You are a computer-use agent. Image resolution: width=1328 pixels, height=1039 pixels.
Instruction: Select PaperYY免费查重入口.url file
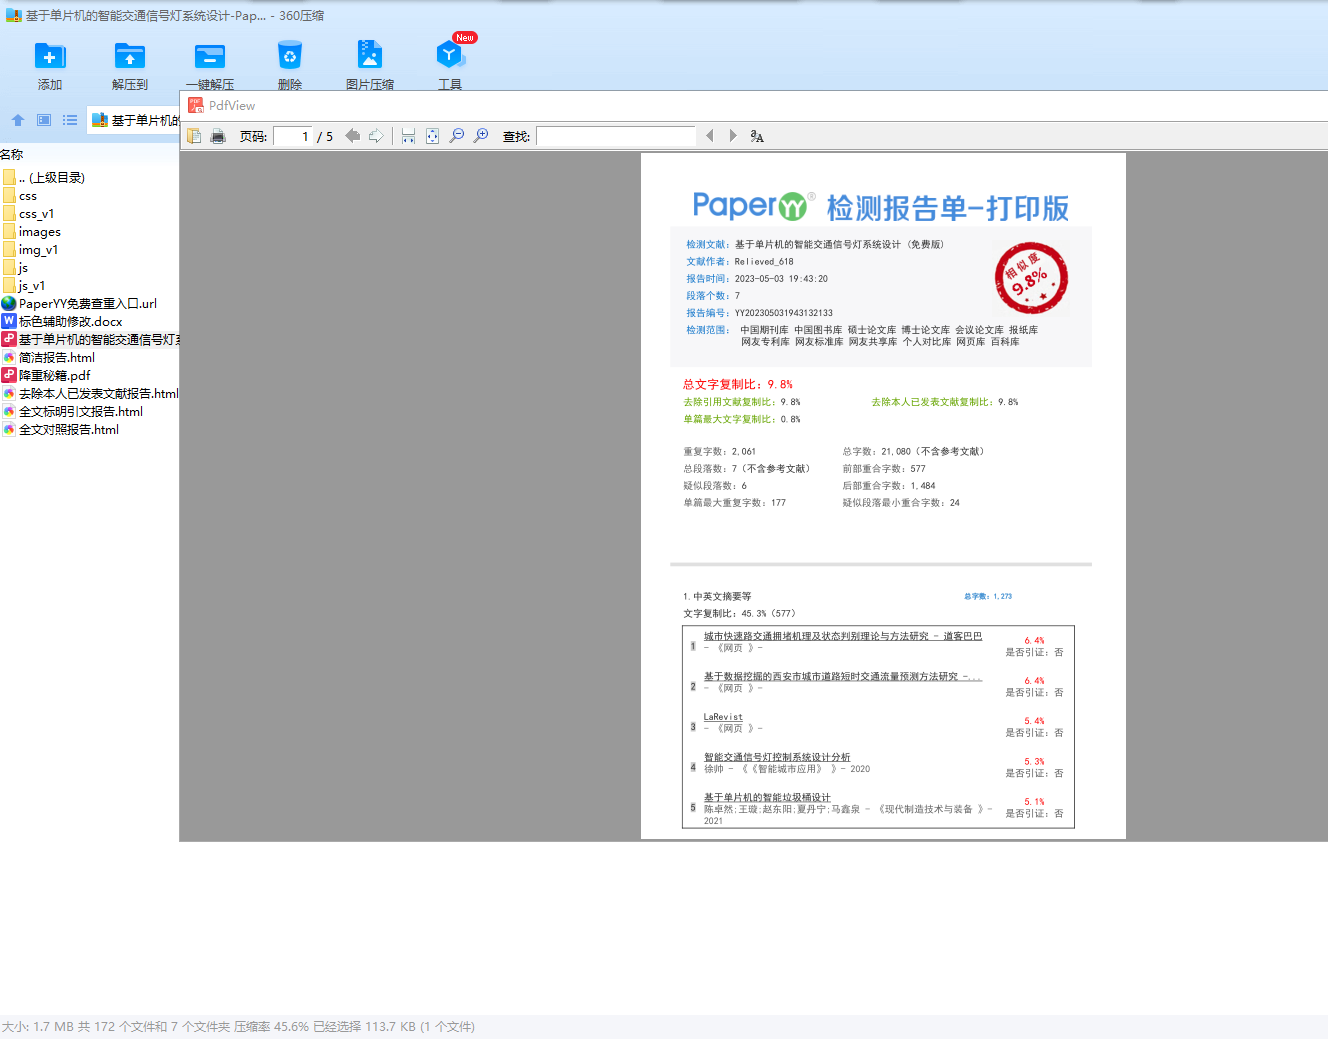79,303
